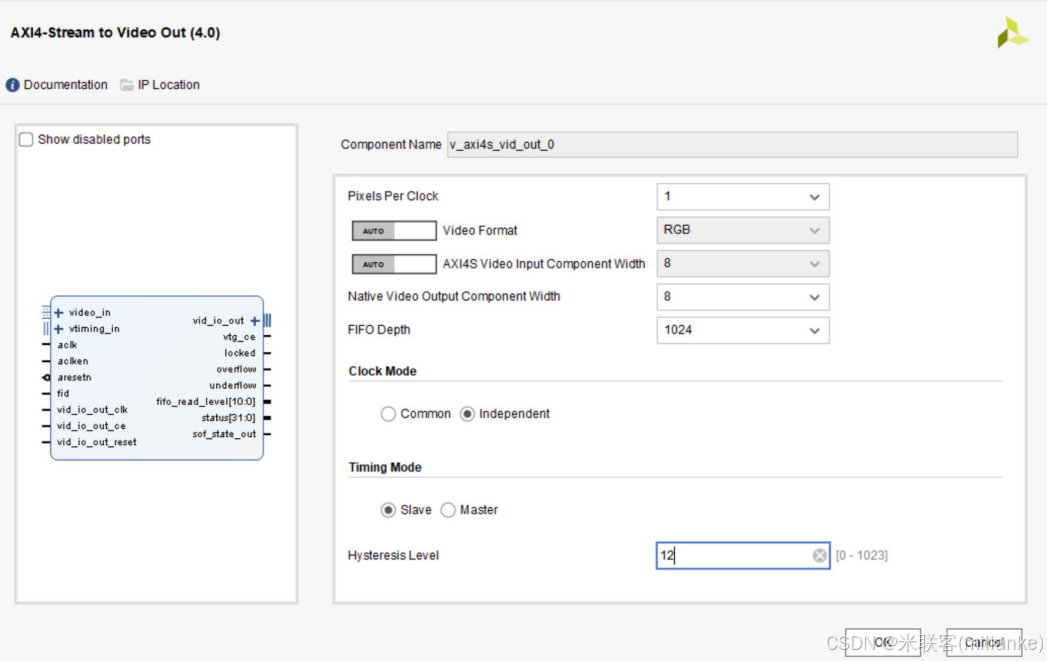
Task: Select the Common clock mode radio button
Action: pos(388,413)
